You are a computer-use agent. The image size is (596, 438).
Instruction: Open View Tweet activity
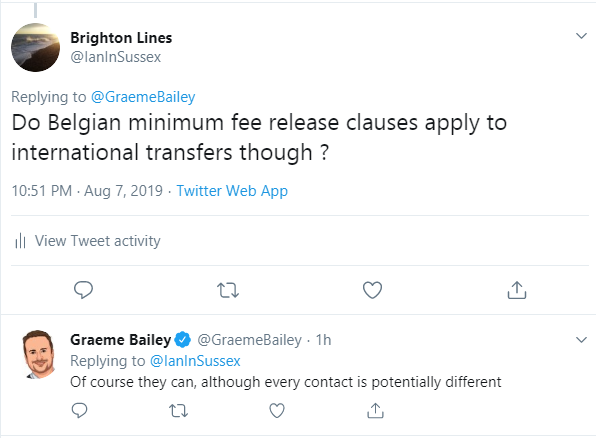click(98, 241)
